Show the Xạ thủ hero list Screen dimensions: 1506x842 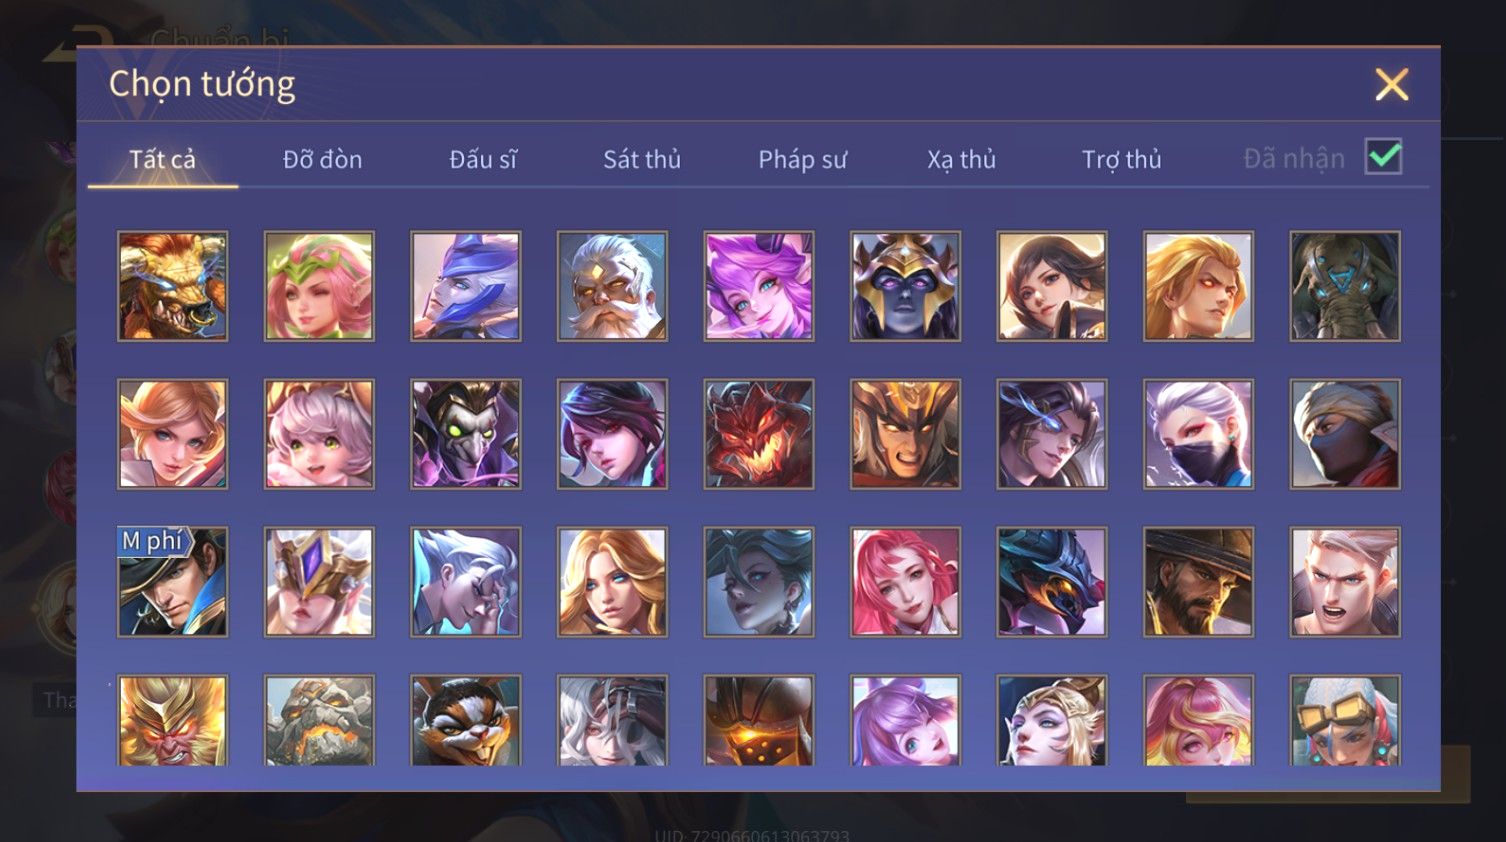[962, 159]
